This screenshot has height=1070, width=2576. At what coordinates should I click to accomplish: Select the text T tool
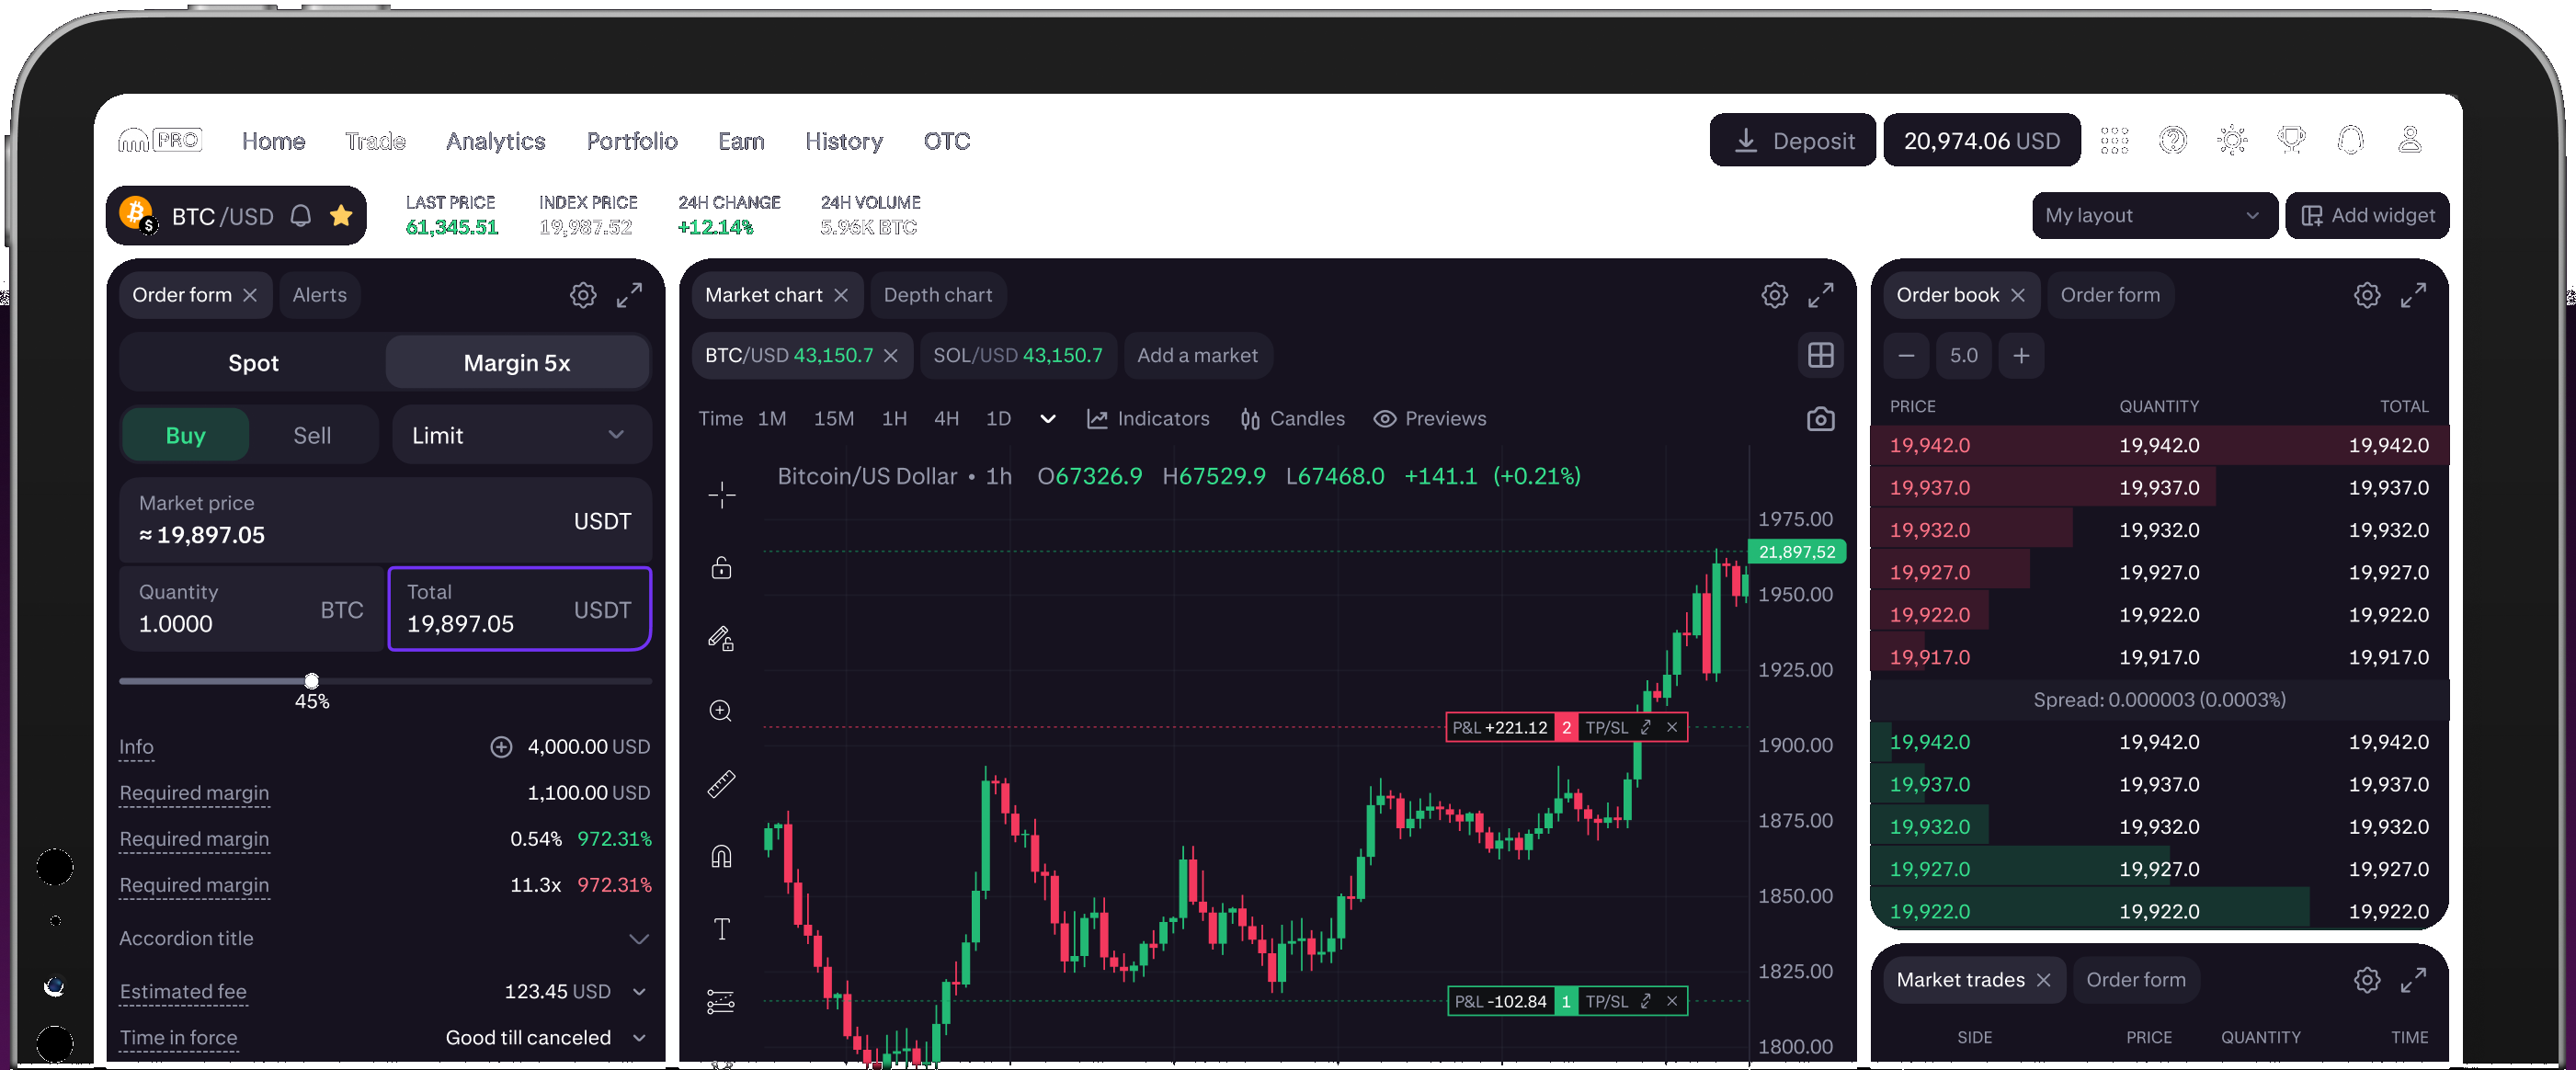tap(722, 929)
